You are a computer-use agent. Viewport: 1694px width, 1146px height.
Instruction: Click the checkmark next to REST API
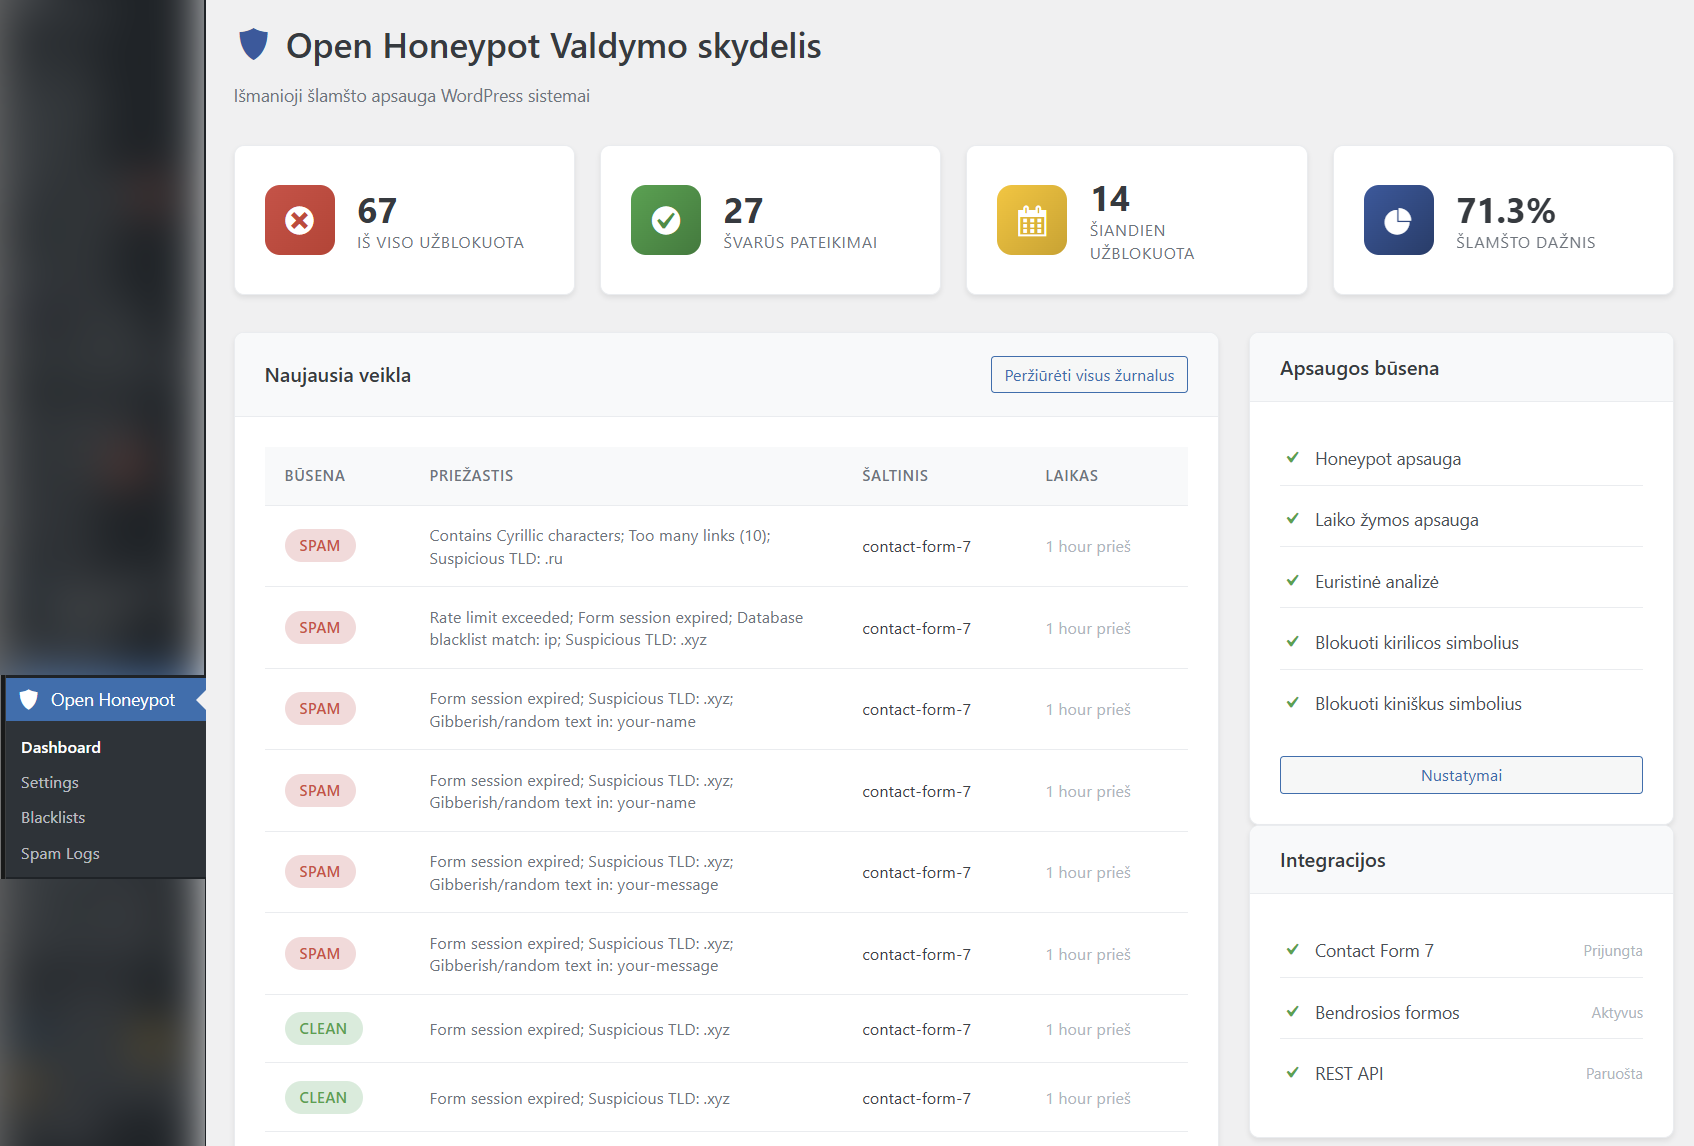(1292, 1073)
